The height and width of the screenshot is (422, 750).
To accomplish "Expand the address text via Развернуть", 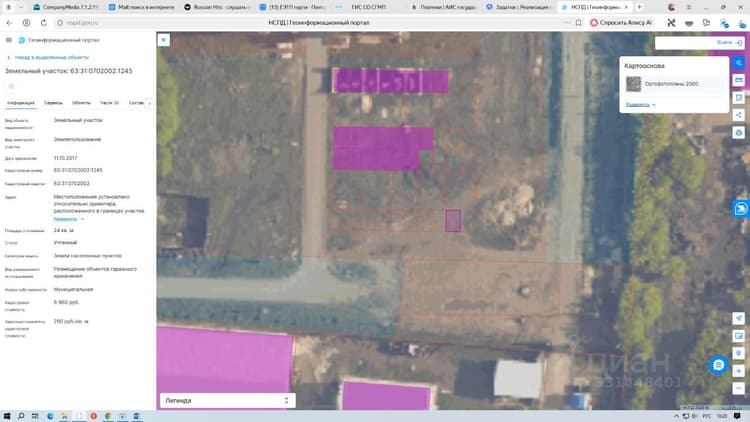I will [x=68, y=219].
